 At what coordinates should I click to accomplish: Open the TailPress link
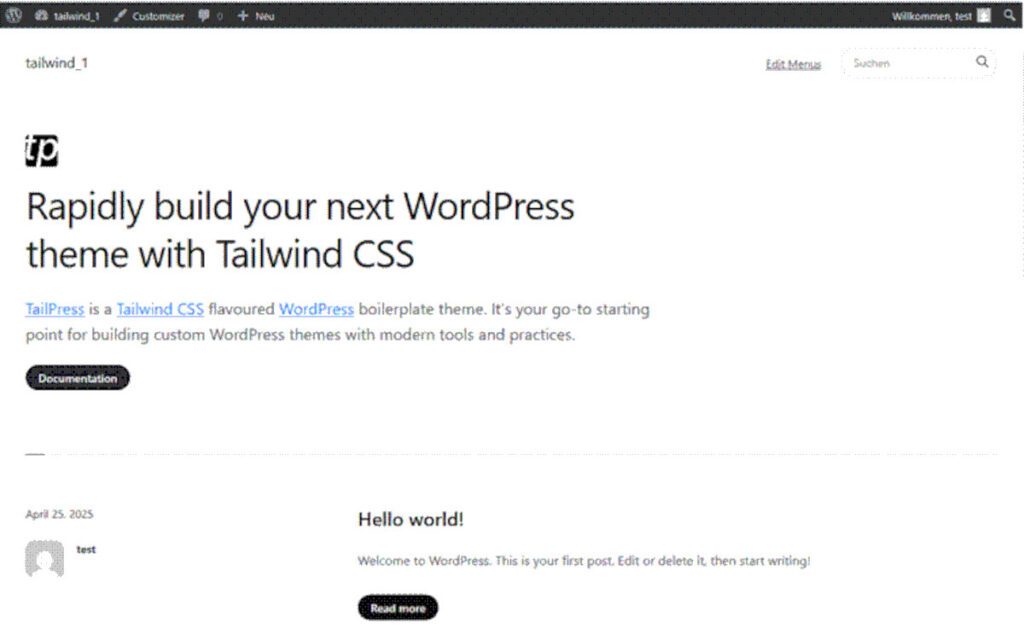point(54,309)
